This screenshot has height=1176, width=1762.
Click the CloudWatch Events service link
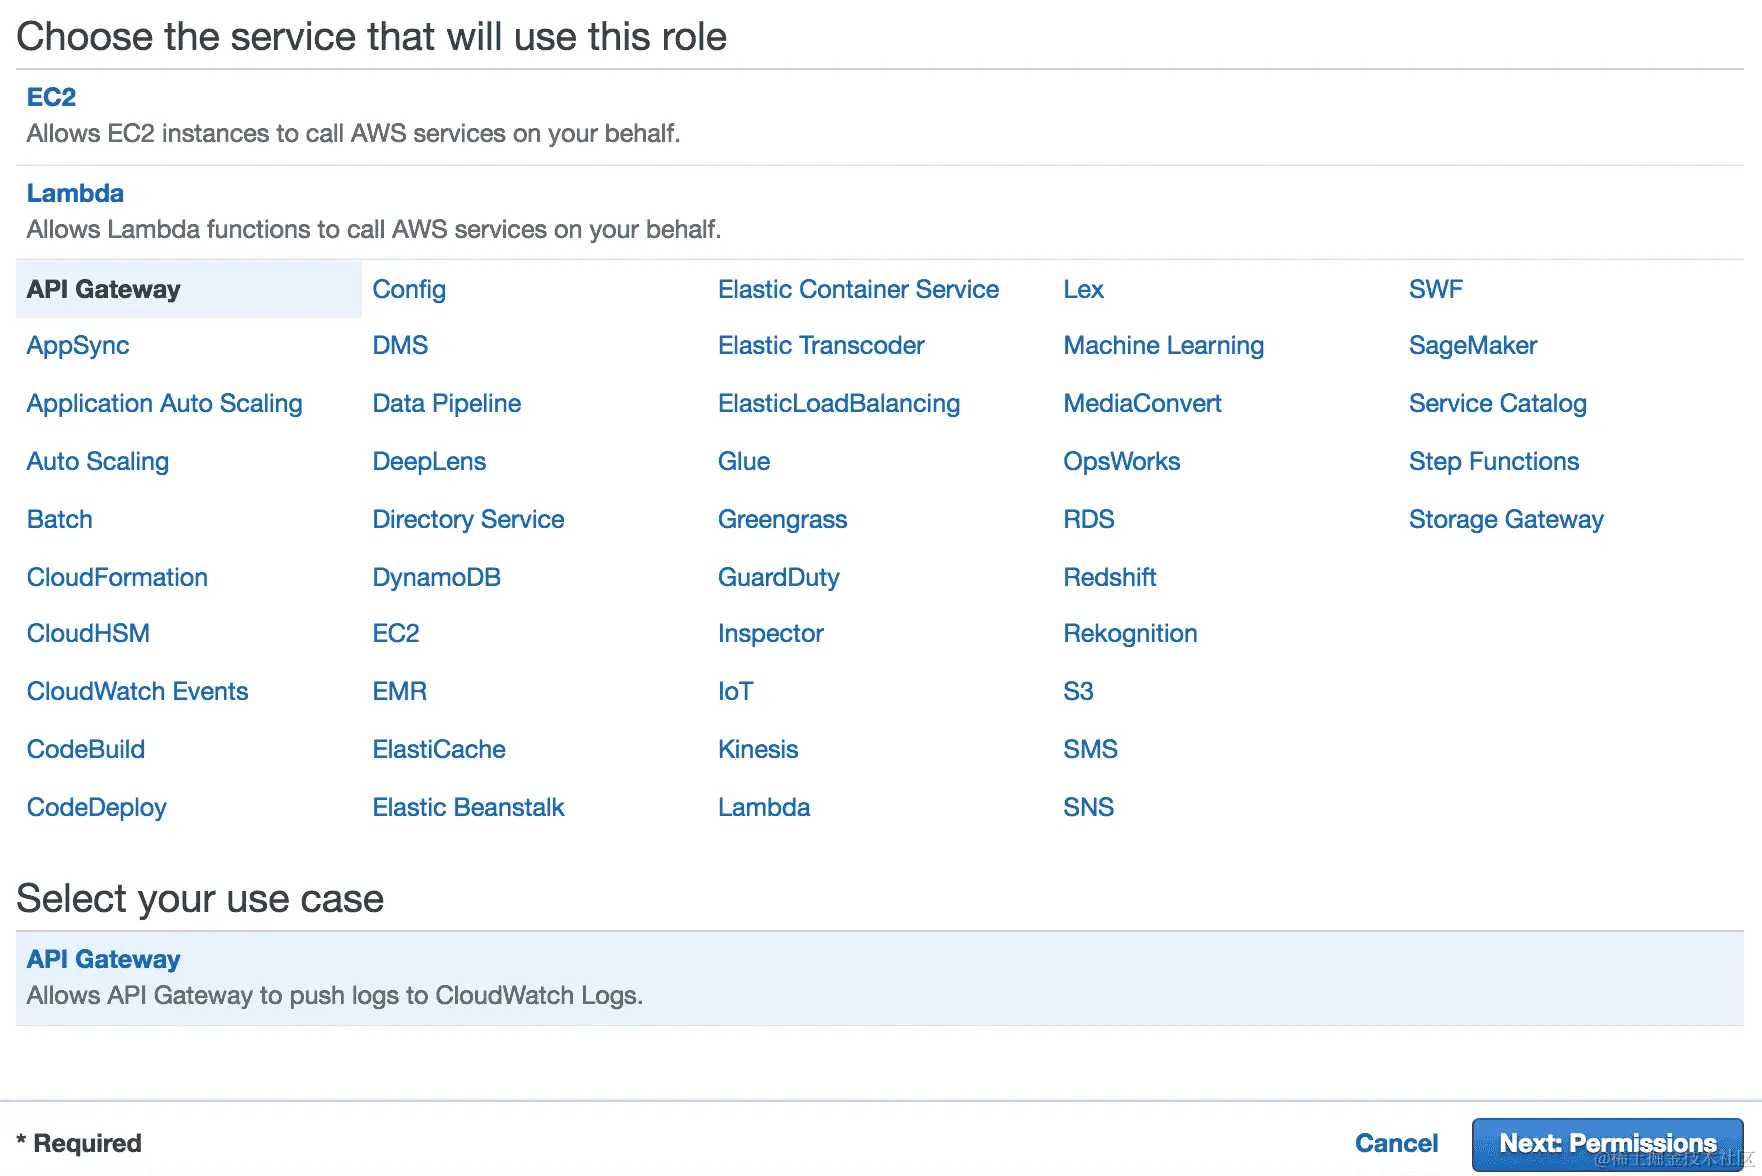point(137,691)
